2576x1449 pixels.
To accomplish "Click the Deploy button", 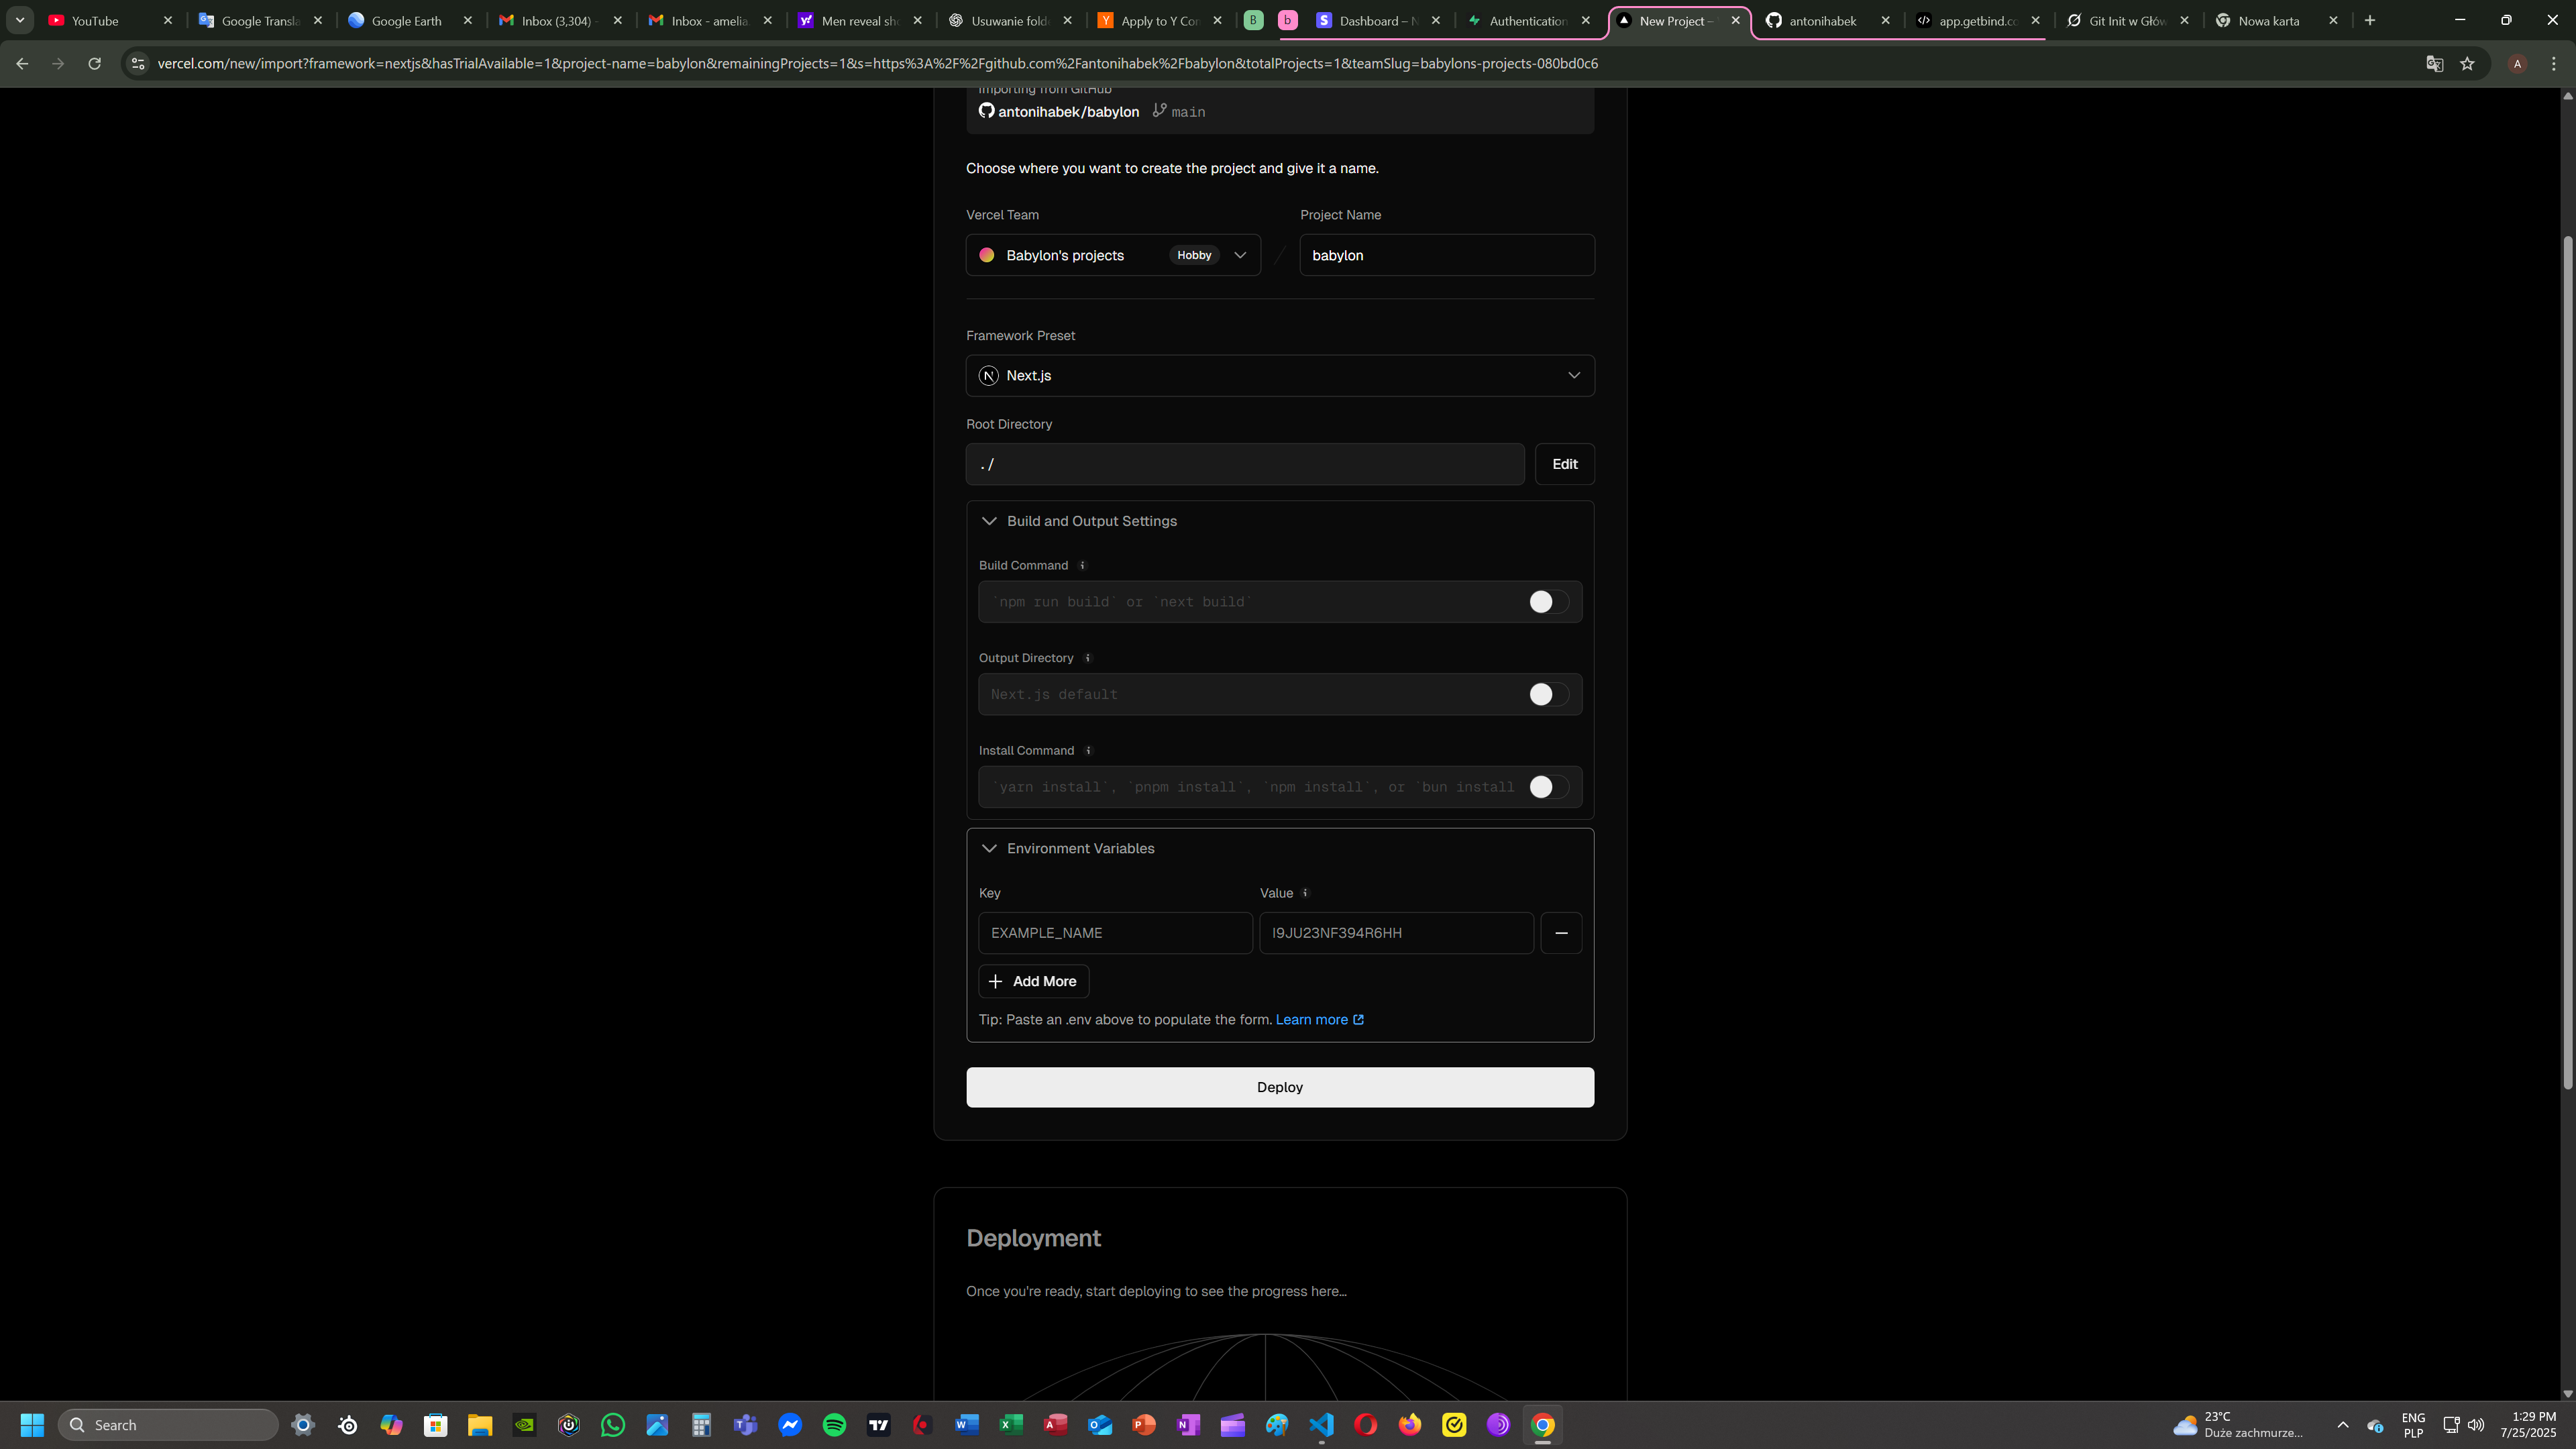I will coord(1279,1087).
